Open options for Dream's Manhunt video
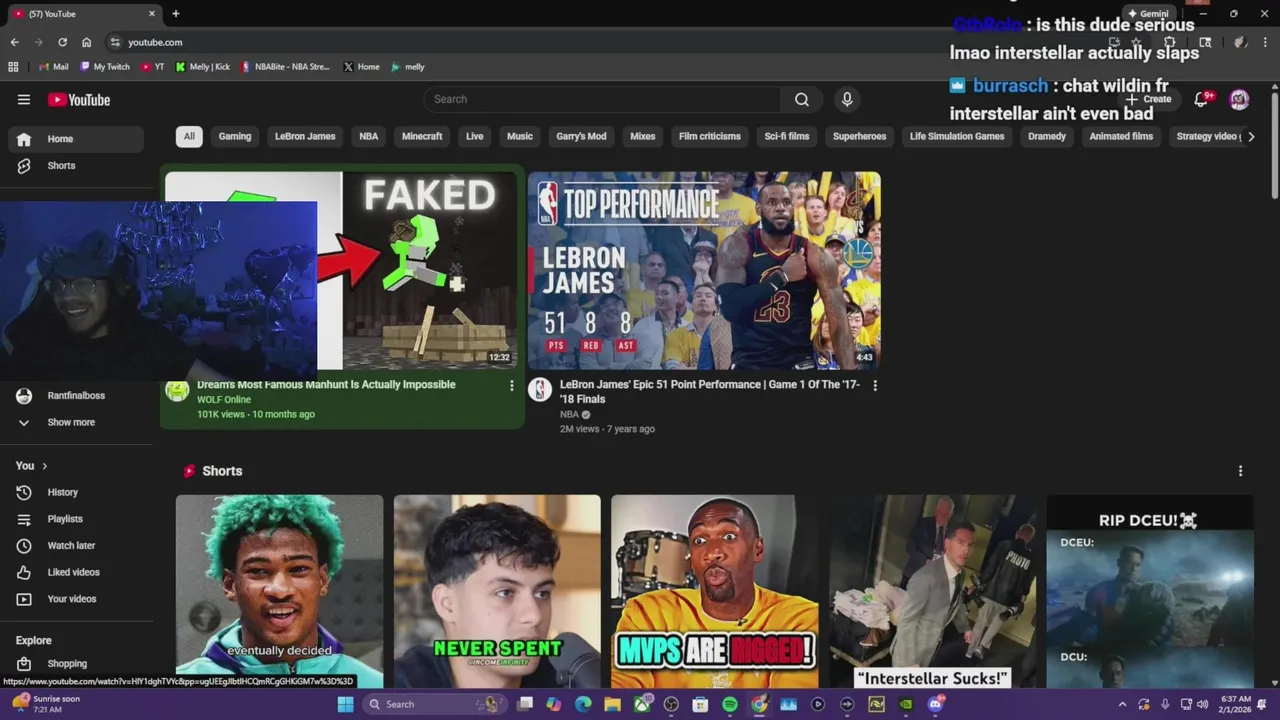The width and height of the screenshot is (1280, 720). coord(512,386)
